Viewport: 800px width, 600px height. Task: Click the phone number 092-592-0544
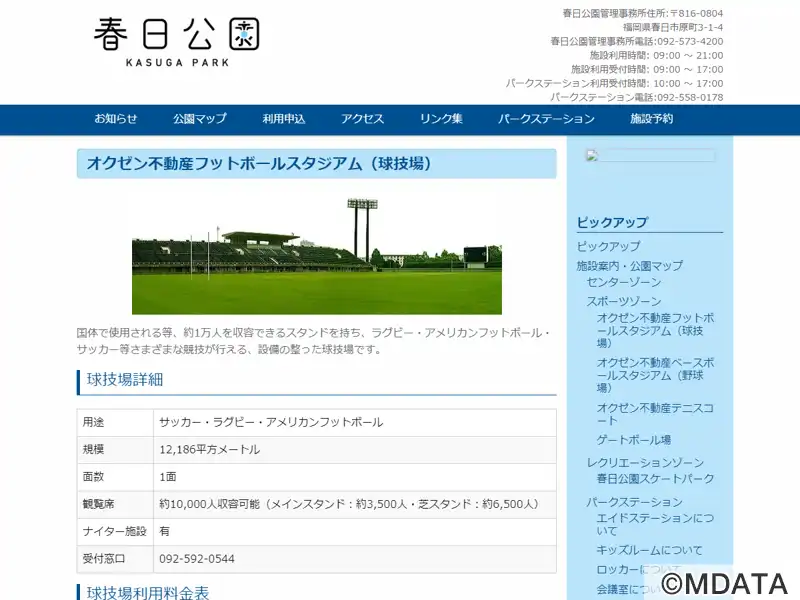pos(197,559)
